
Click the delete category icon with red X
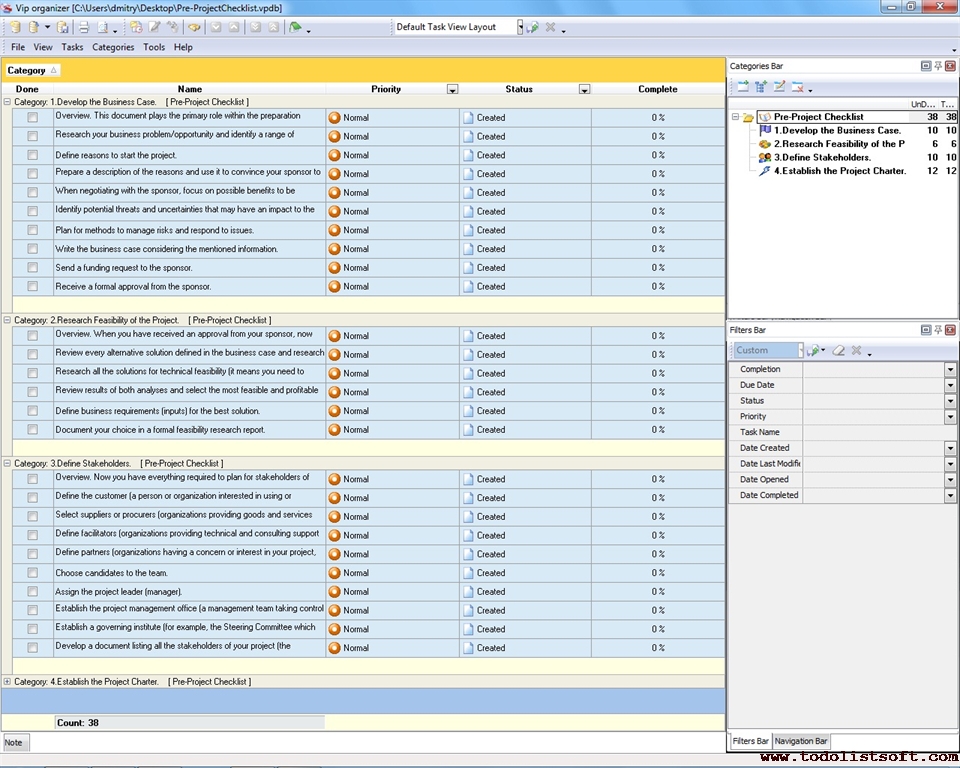pos(798,87)
